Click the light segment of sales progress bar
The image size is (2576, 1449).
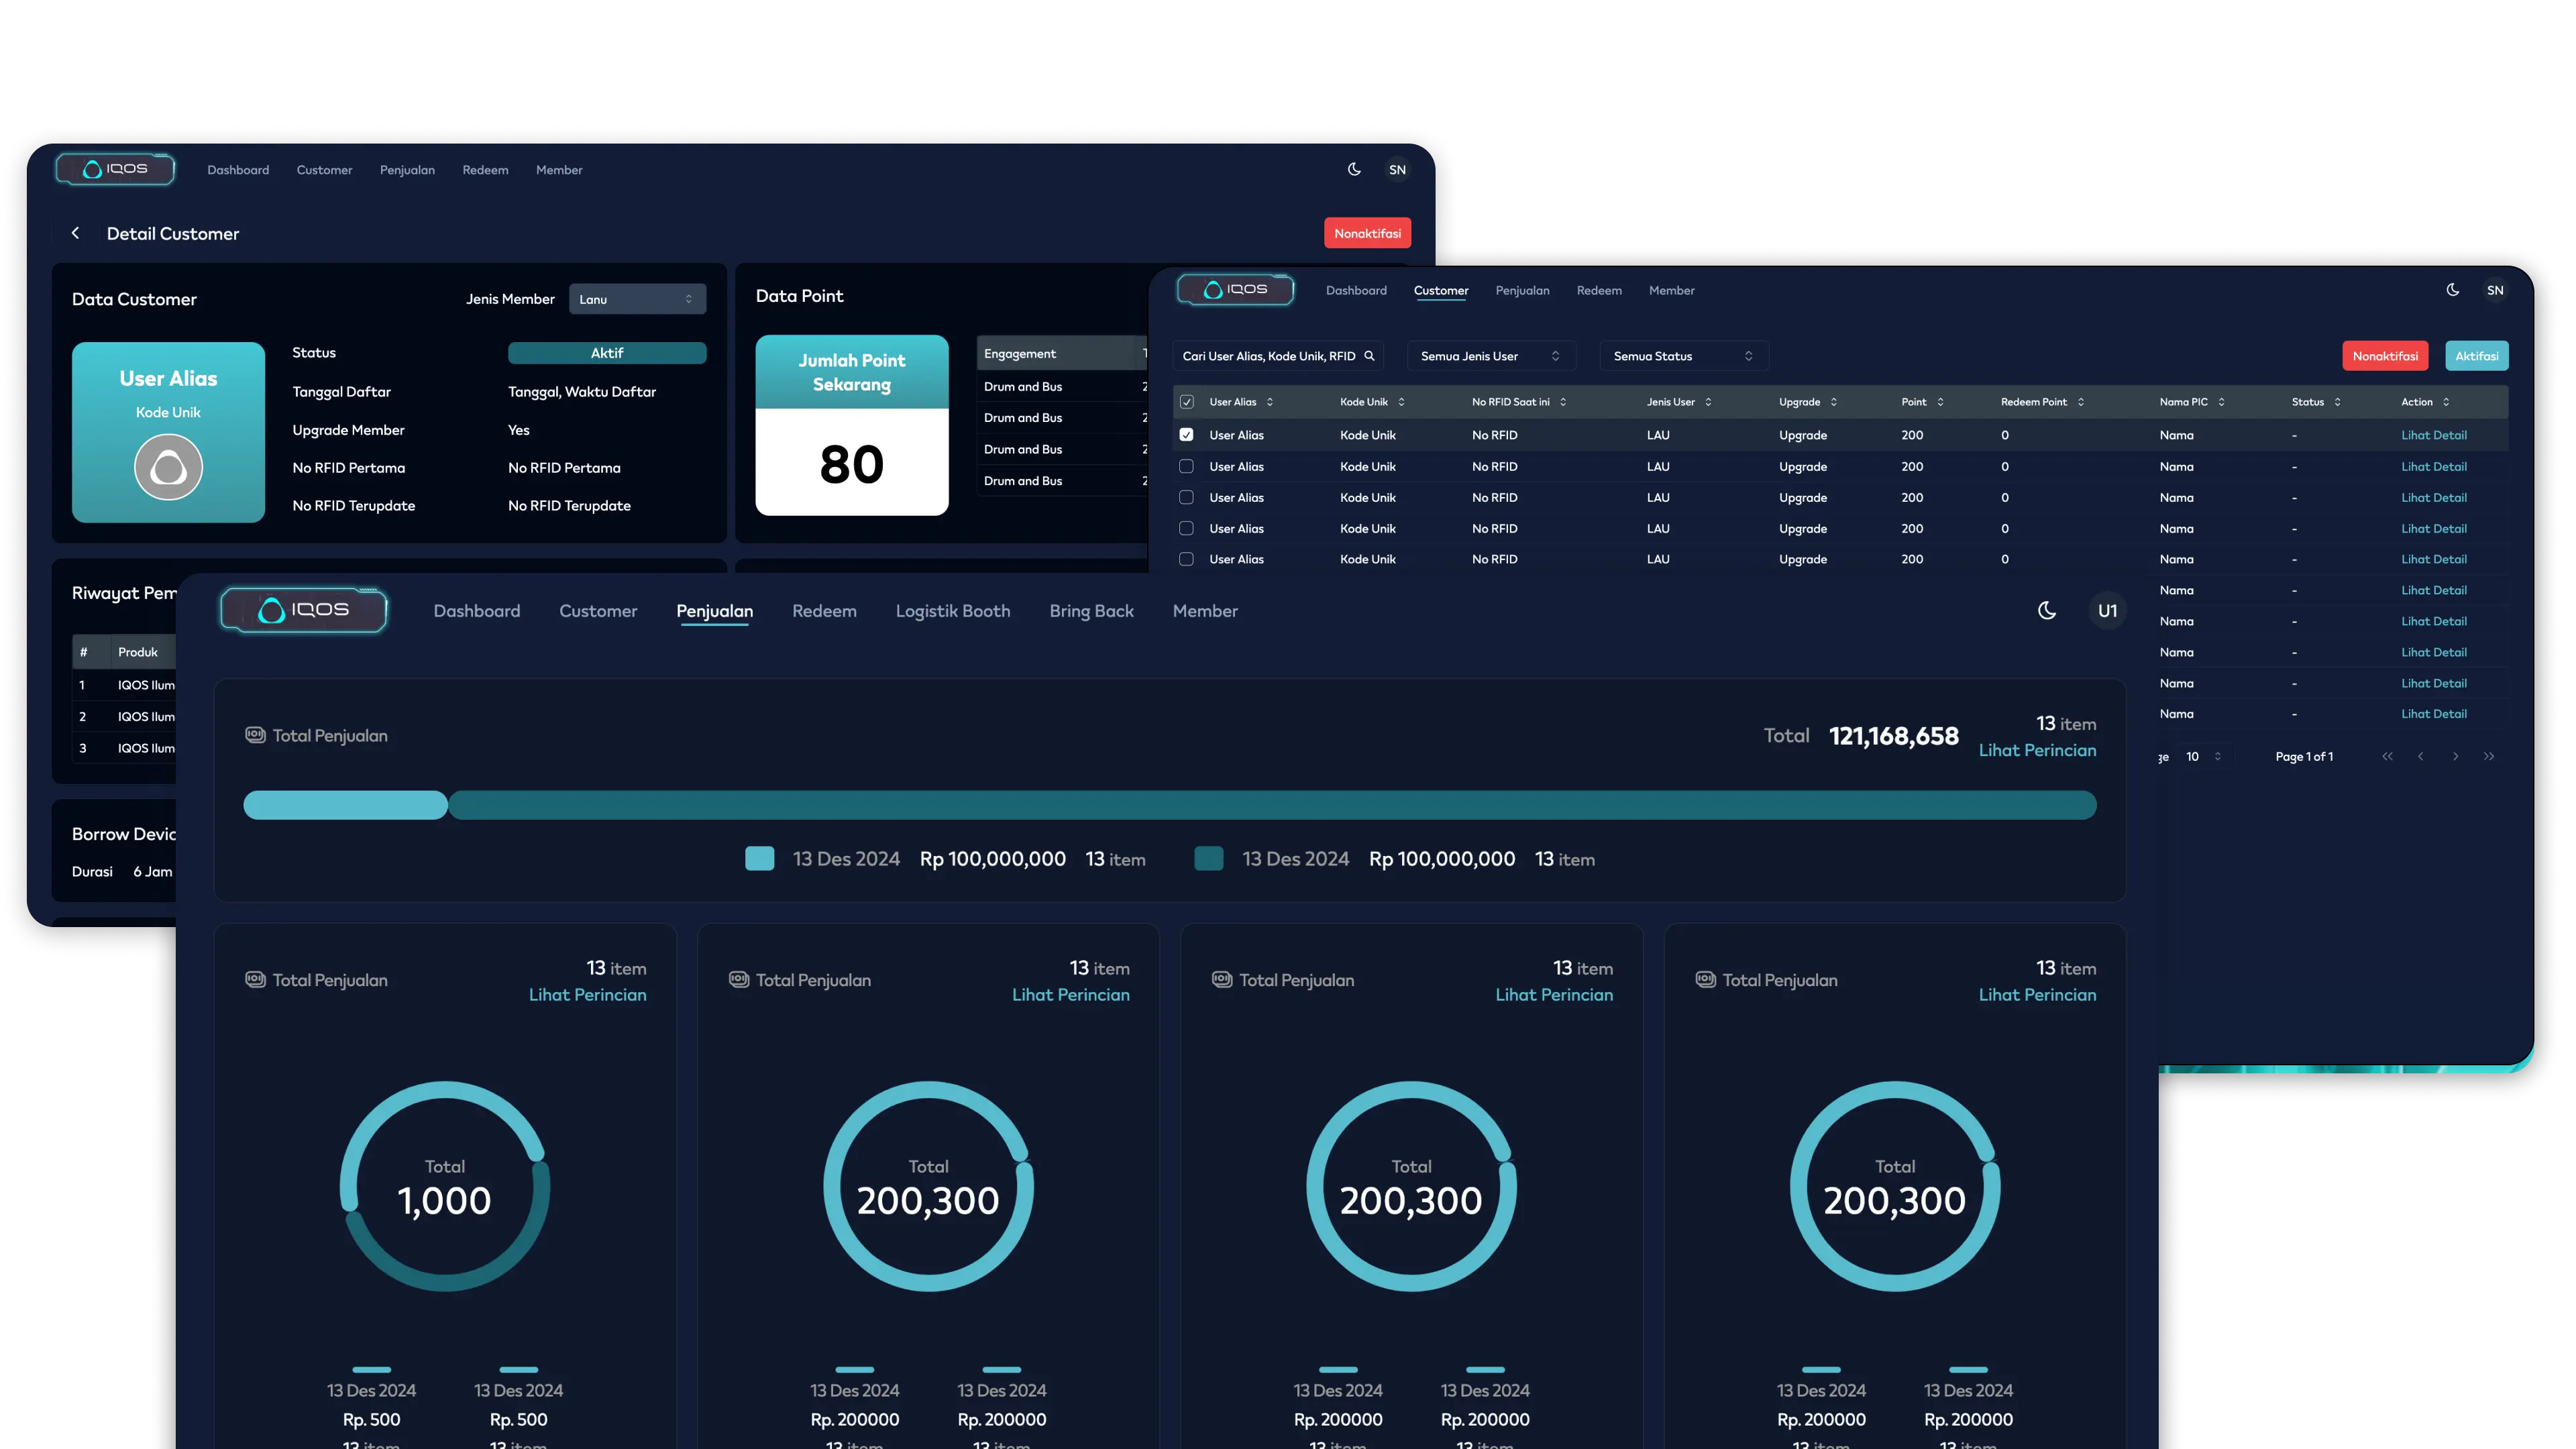click(x=345, y=805)
